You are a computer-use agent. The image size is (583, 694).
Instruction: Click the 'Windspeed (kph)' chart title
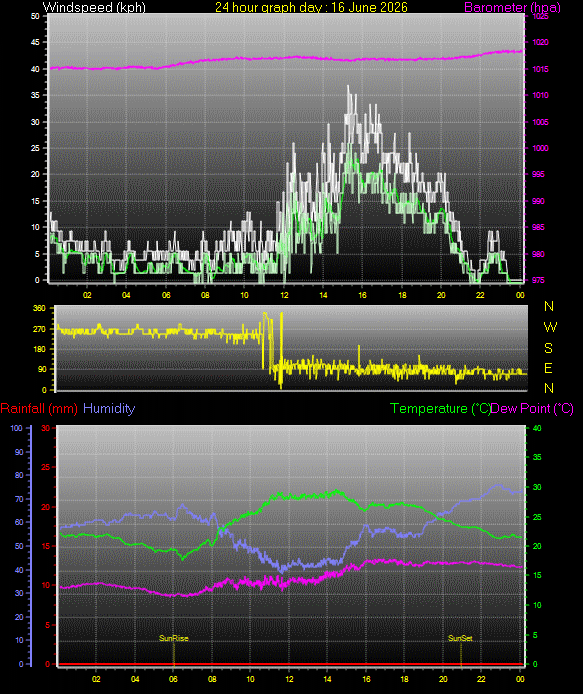(94, 7)
